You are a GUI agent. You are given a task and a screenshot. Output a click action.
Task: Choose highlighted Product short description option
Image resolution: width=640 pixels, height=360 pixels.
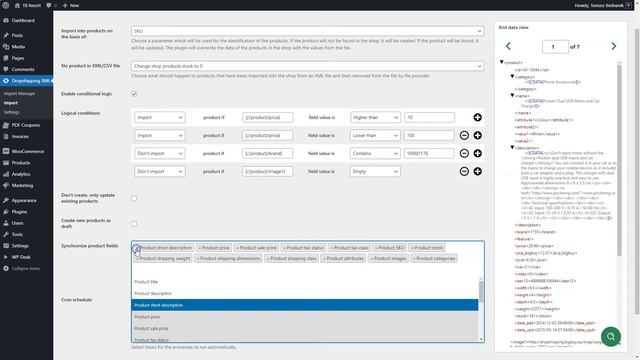tap(304, 305)
